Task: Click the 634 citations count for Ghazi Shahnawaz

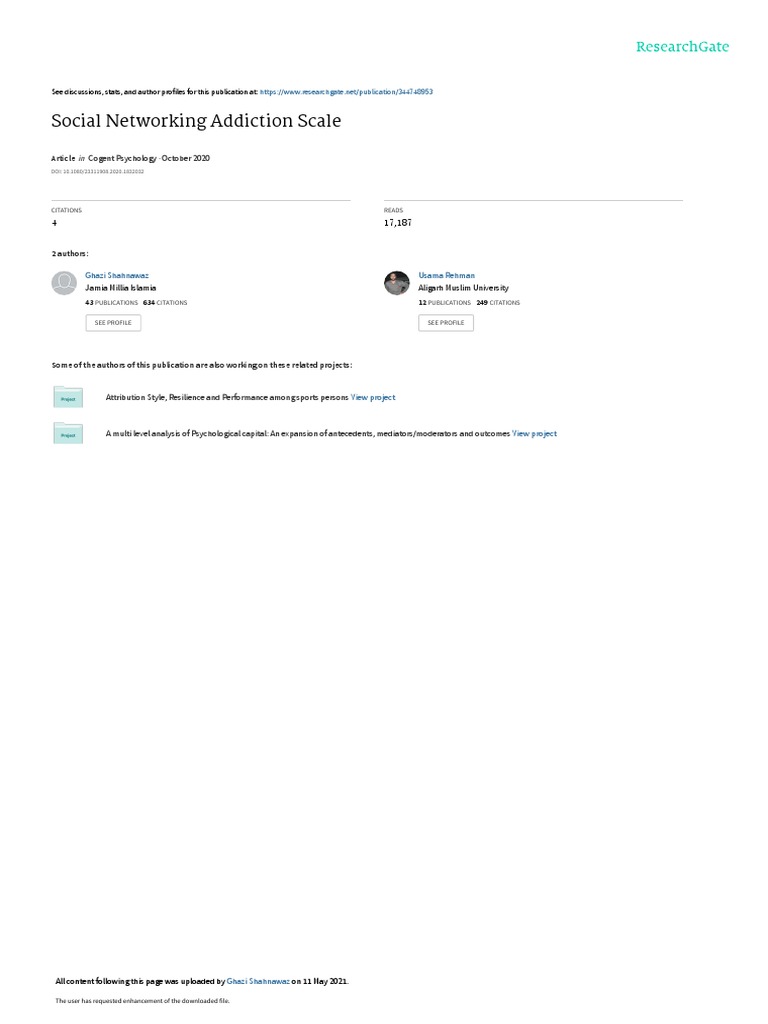Action: tap(165, 303)
